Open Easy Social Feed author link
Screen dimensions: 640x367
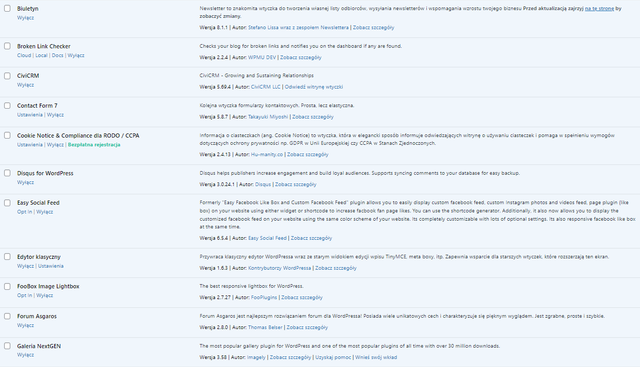coord(267,238)
